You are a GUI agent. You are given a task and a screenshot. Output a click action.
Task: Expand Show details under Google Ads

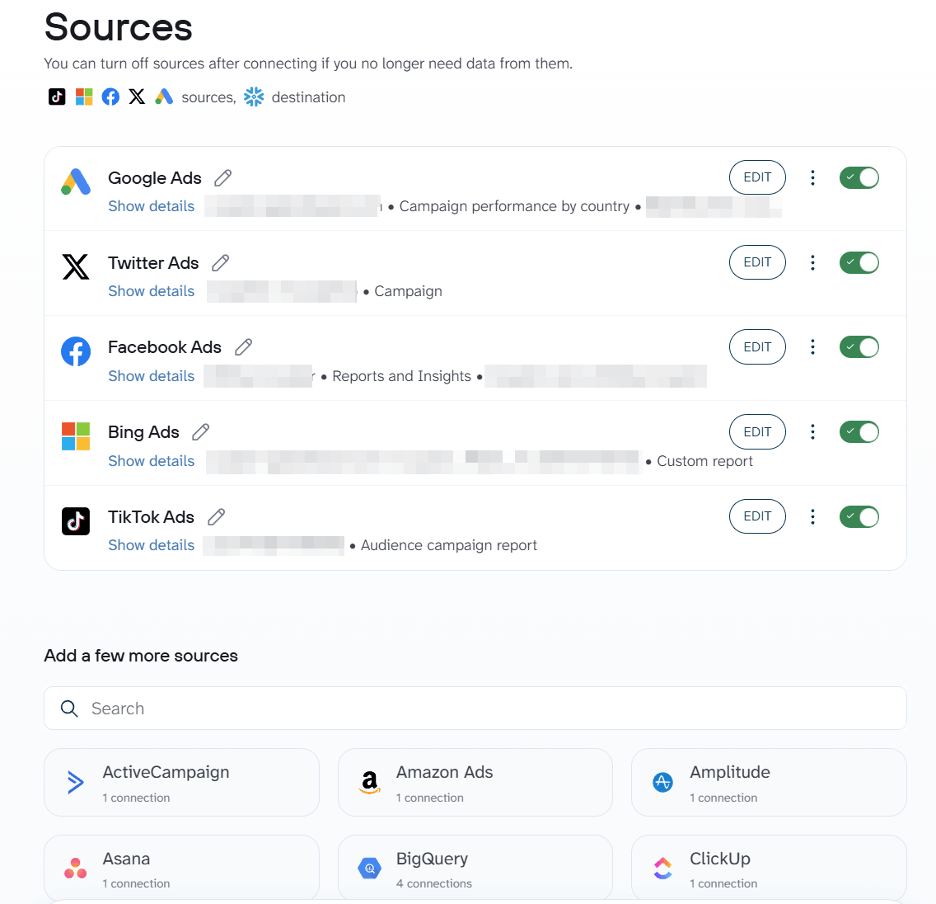click(x=151, y=206)
